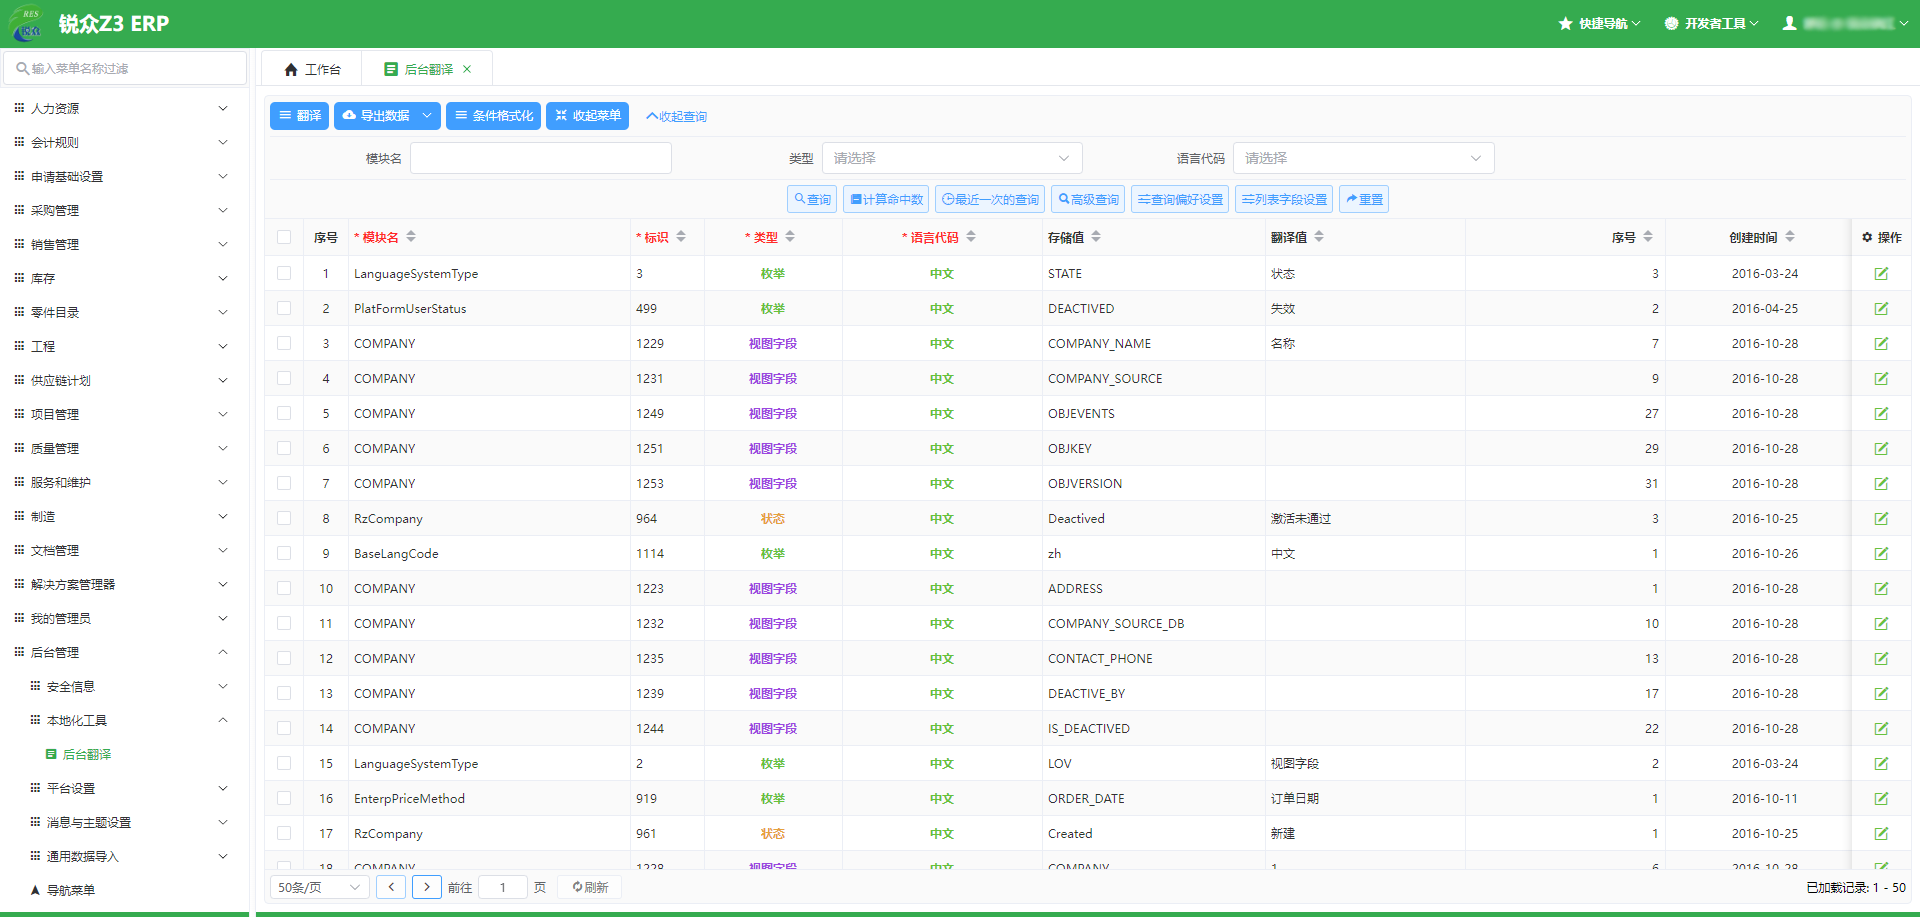1920x917 pixels.
Task: Open the 导航菜单 sidebar item
Action: tap(70, 890)
